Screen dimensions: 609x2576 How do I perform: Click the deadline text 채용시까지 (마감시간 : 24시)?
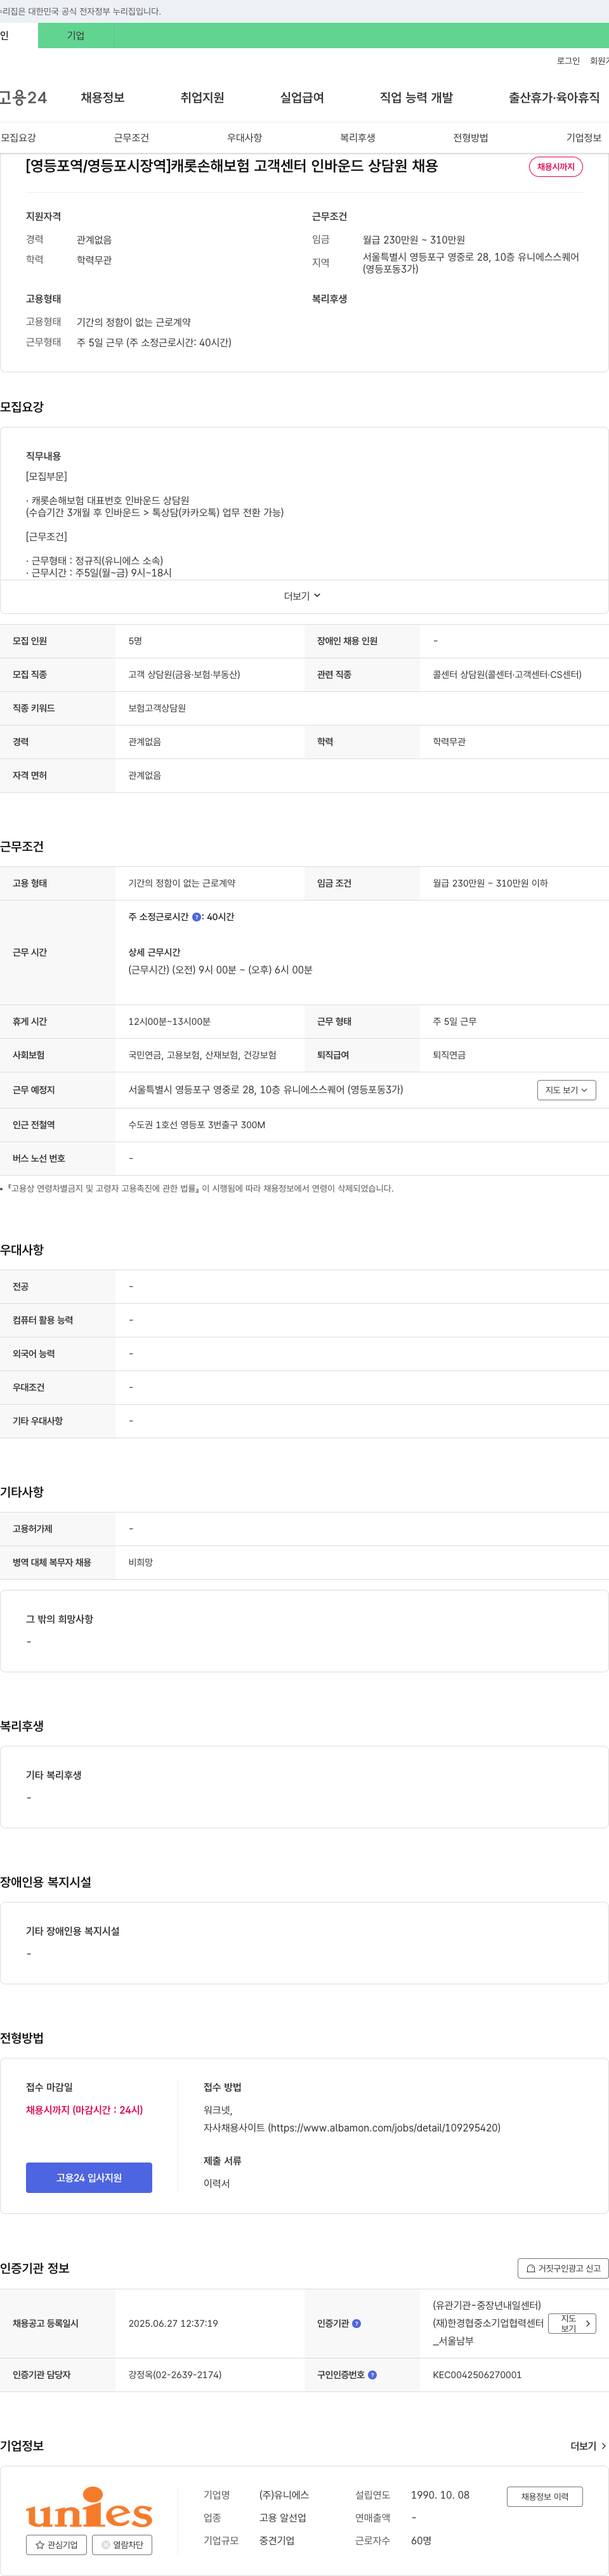coord(84,2110)
